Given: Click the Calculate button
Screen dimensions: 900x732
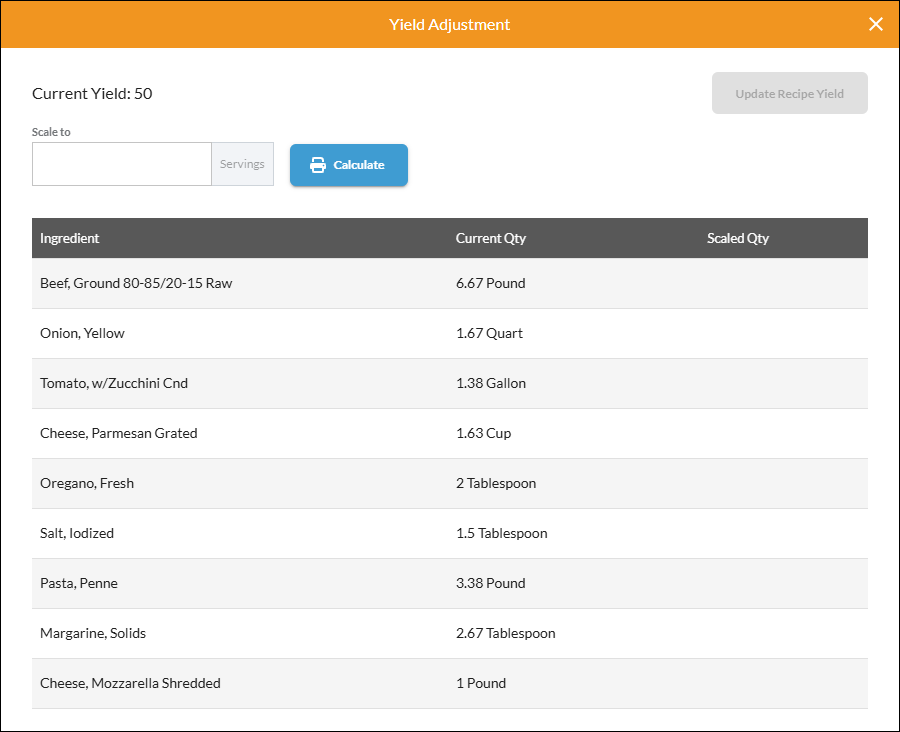Looking at the screenshot, I should [x=348, y=164].
